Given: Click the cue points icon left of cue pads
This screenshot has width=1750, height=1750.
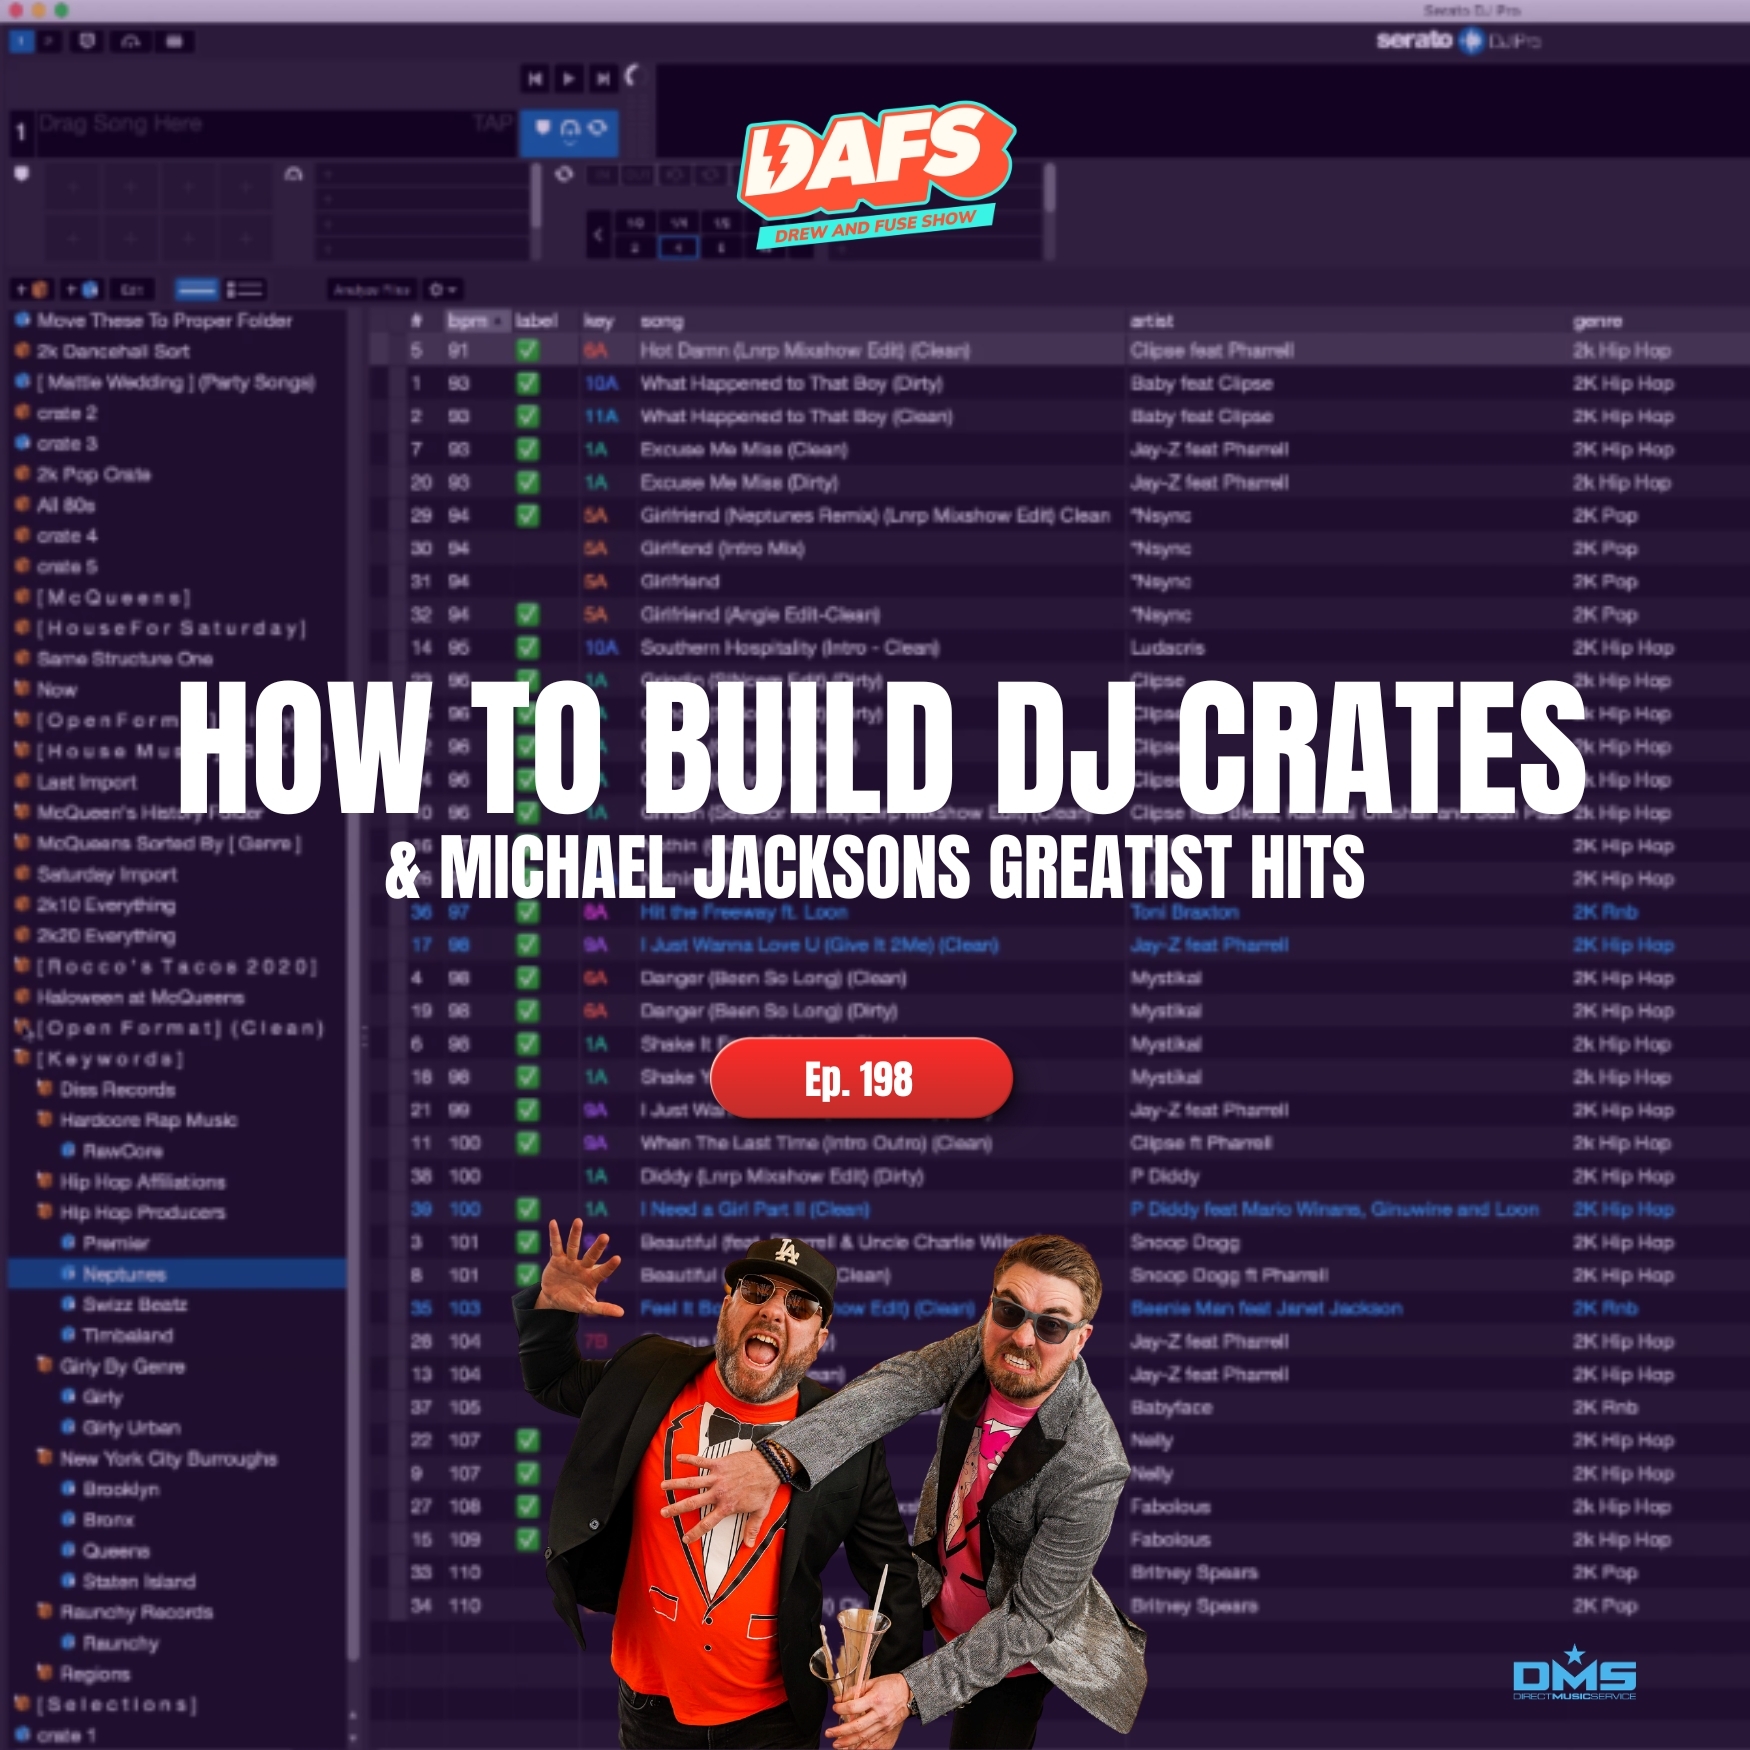Looking at the screenshot, I should pyautogui.click(x=21, y=174).
